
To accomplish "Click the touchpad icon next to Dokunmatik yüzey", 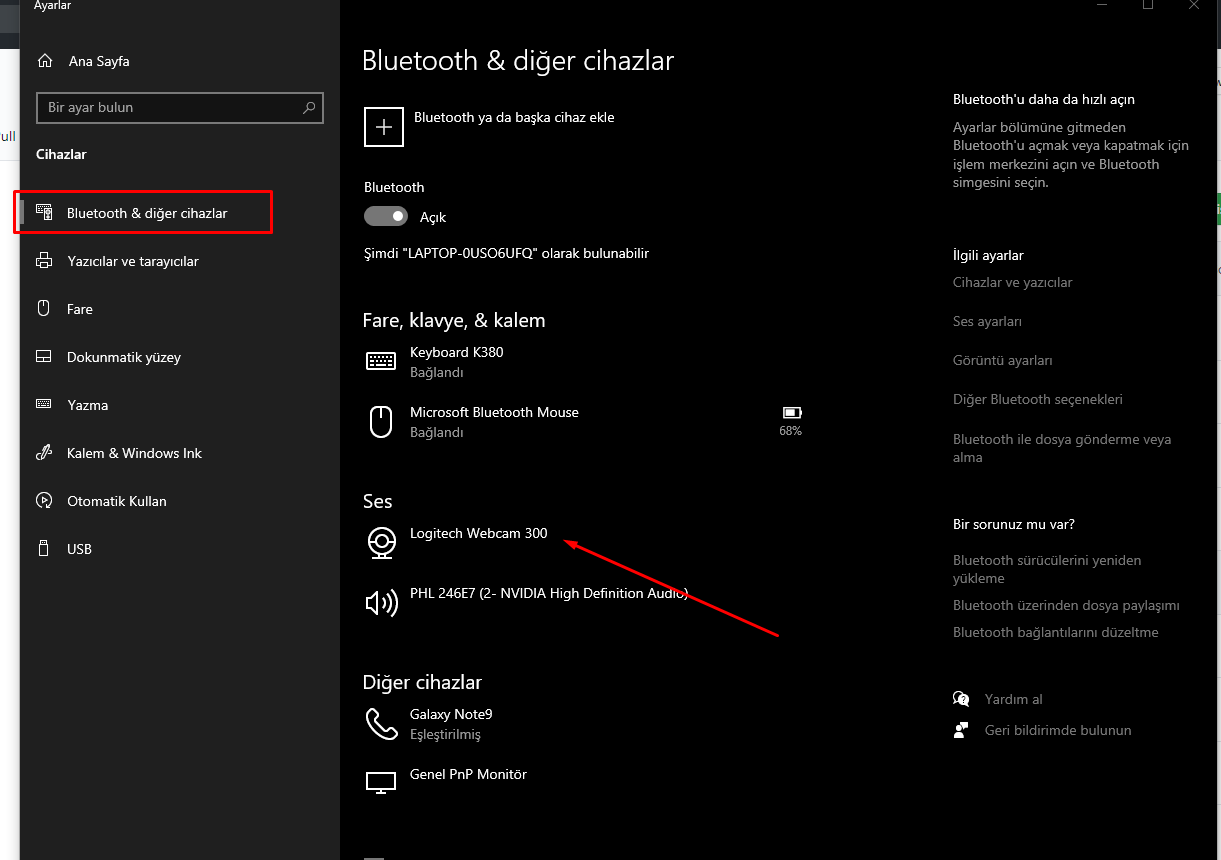I will tap(44, 357).
